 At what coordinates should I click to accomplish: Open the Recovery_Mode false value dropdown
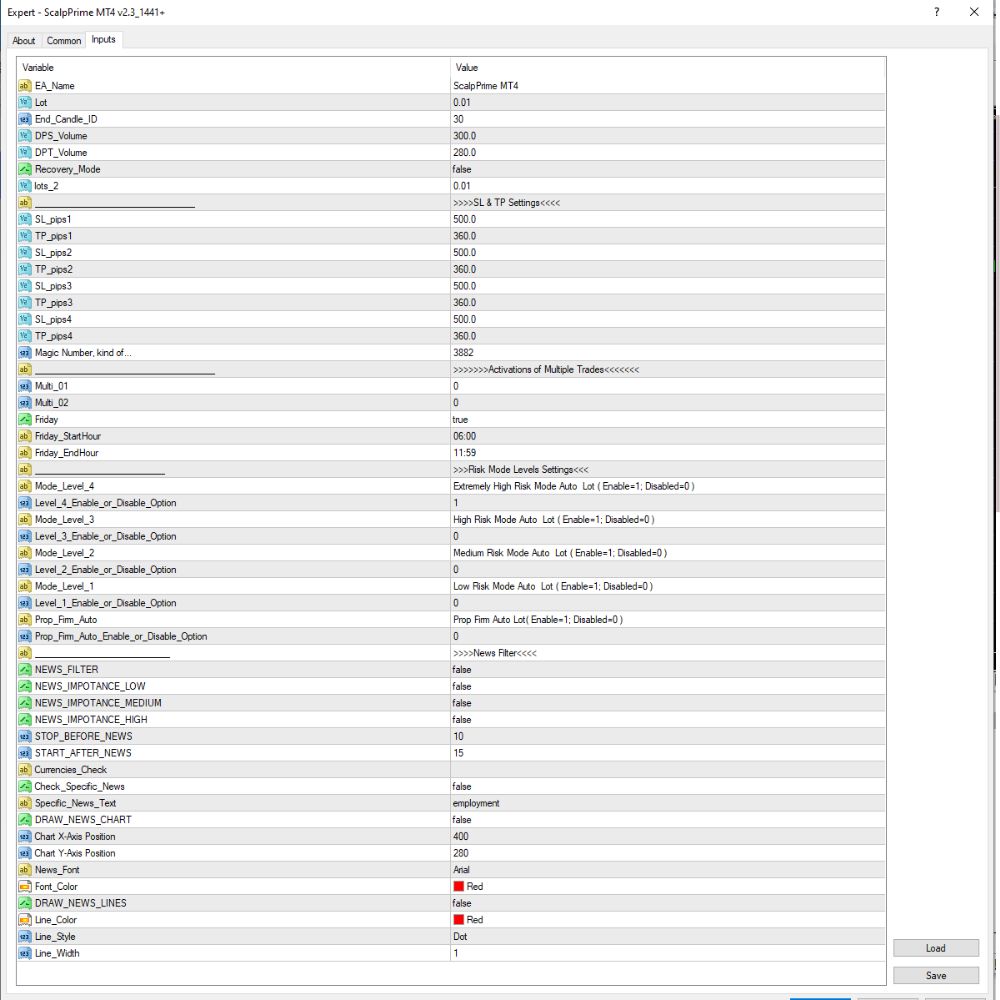click(668, 169)
